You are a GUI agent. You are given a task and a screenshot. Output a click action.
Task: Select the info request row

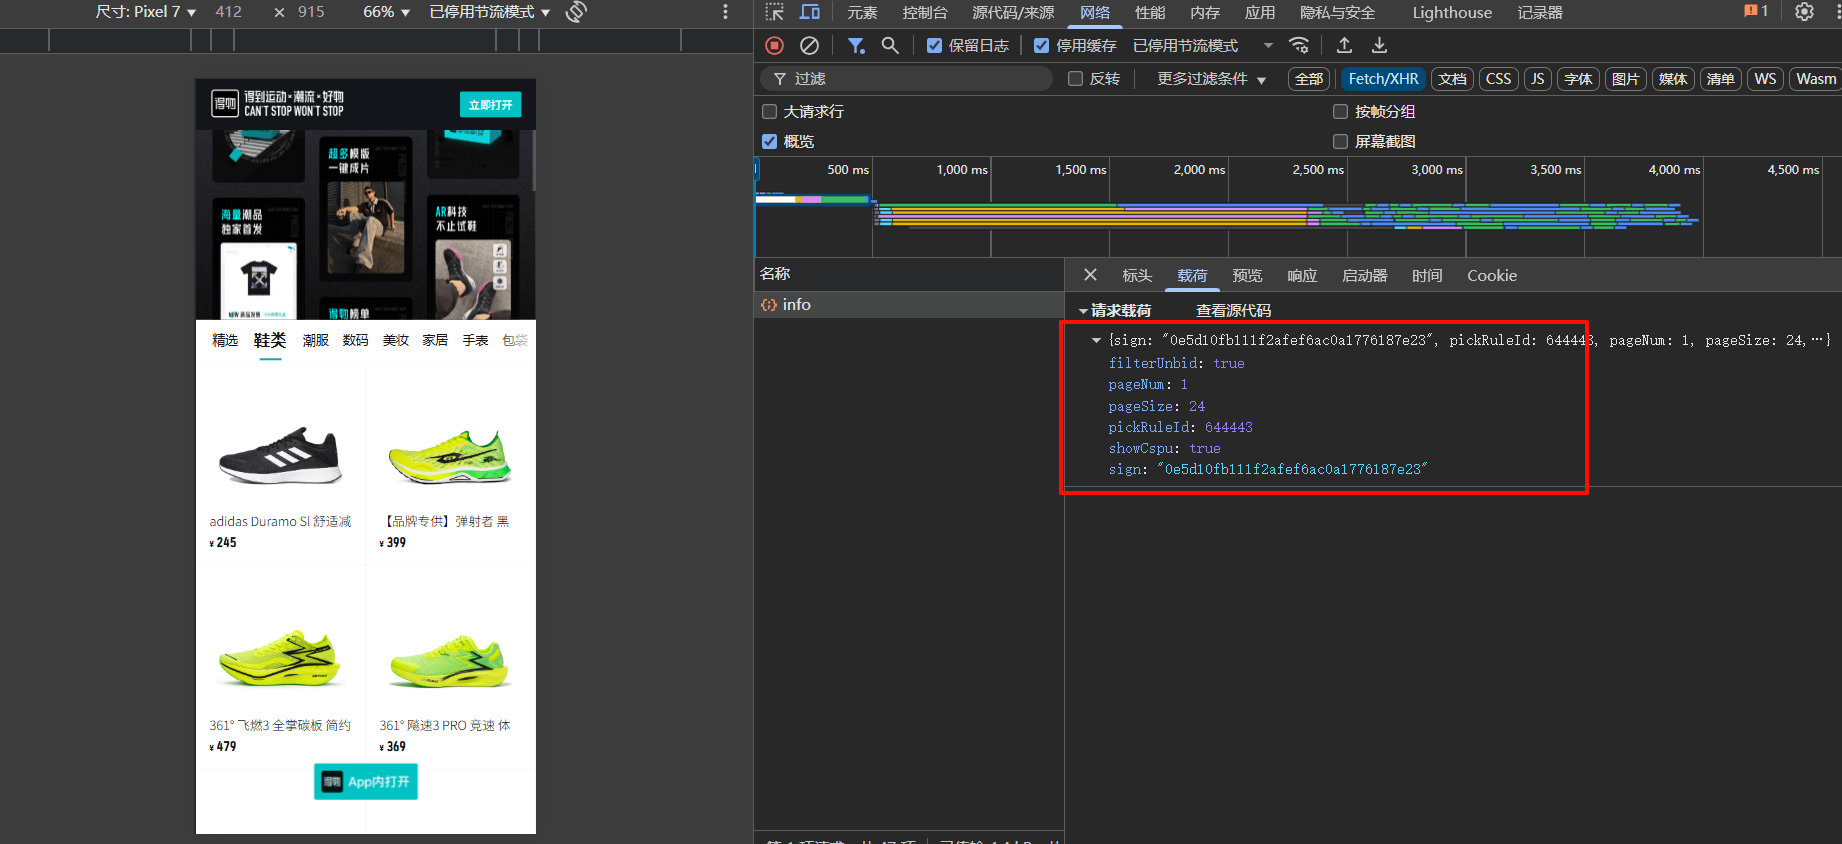tap(909, 305)
